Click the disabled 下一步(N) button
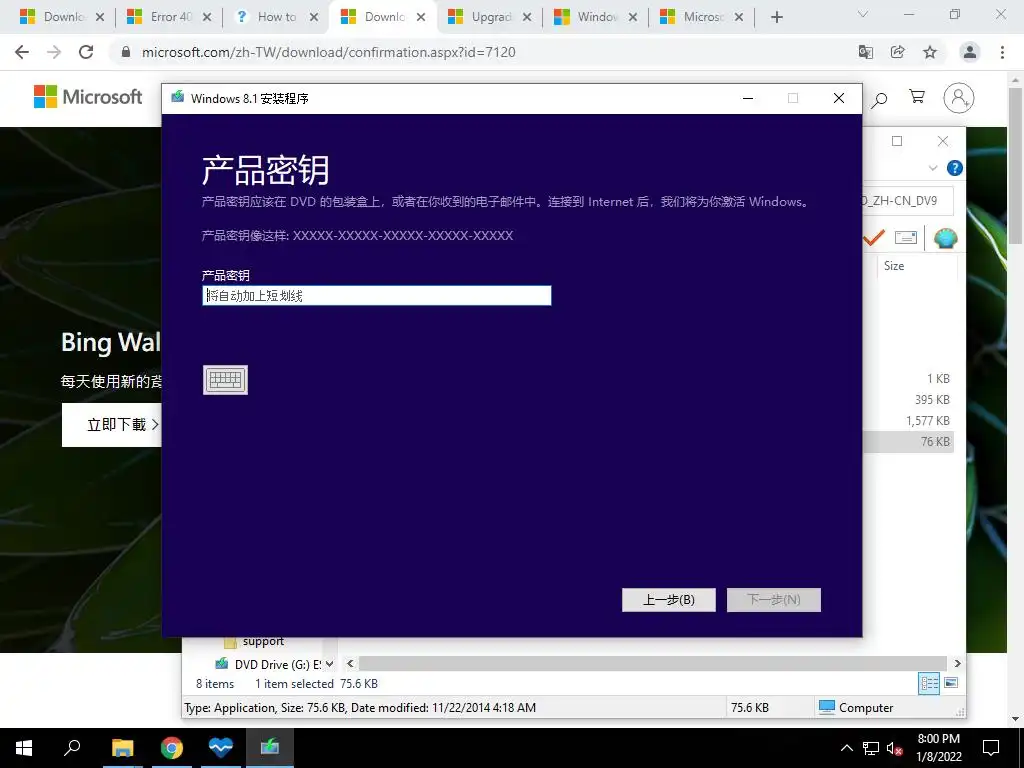Viewport: 1024px width, 768px height. 774,600
